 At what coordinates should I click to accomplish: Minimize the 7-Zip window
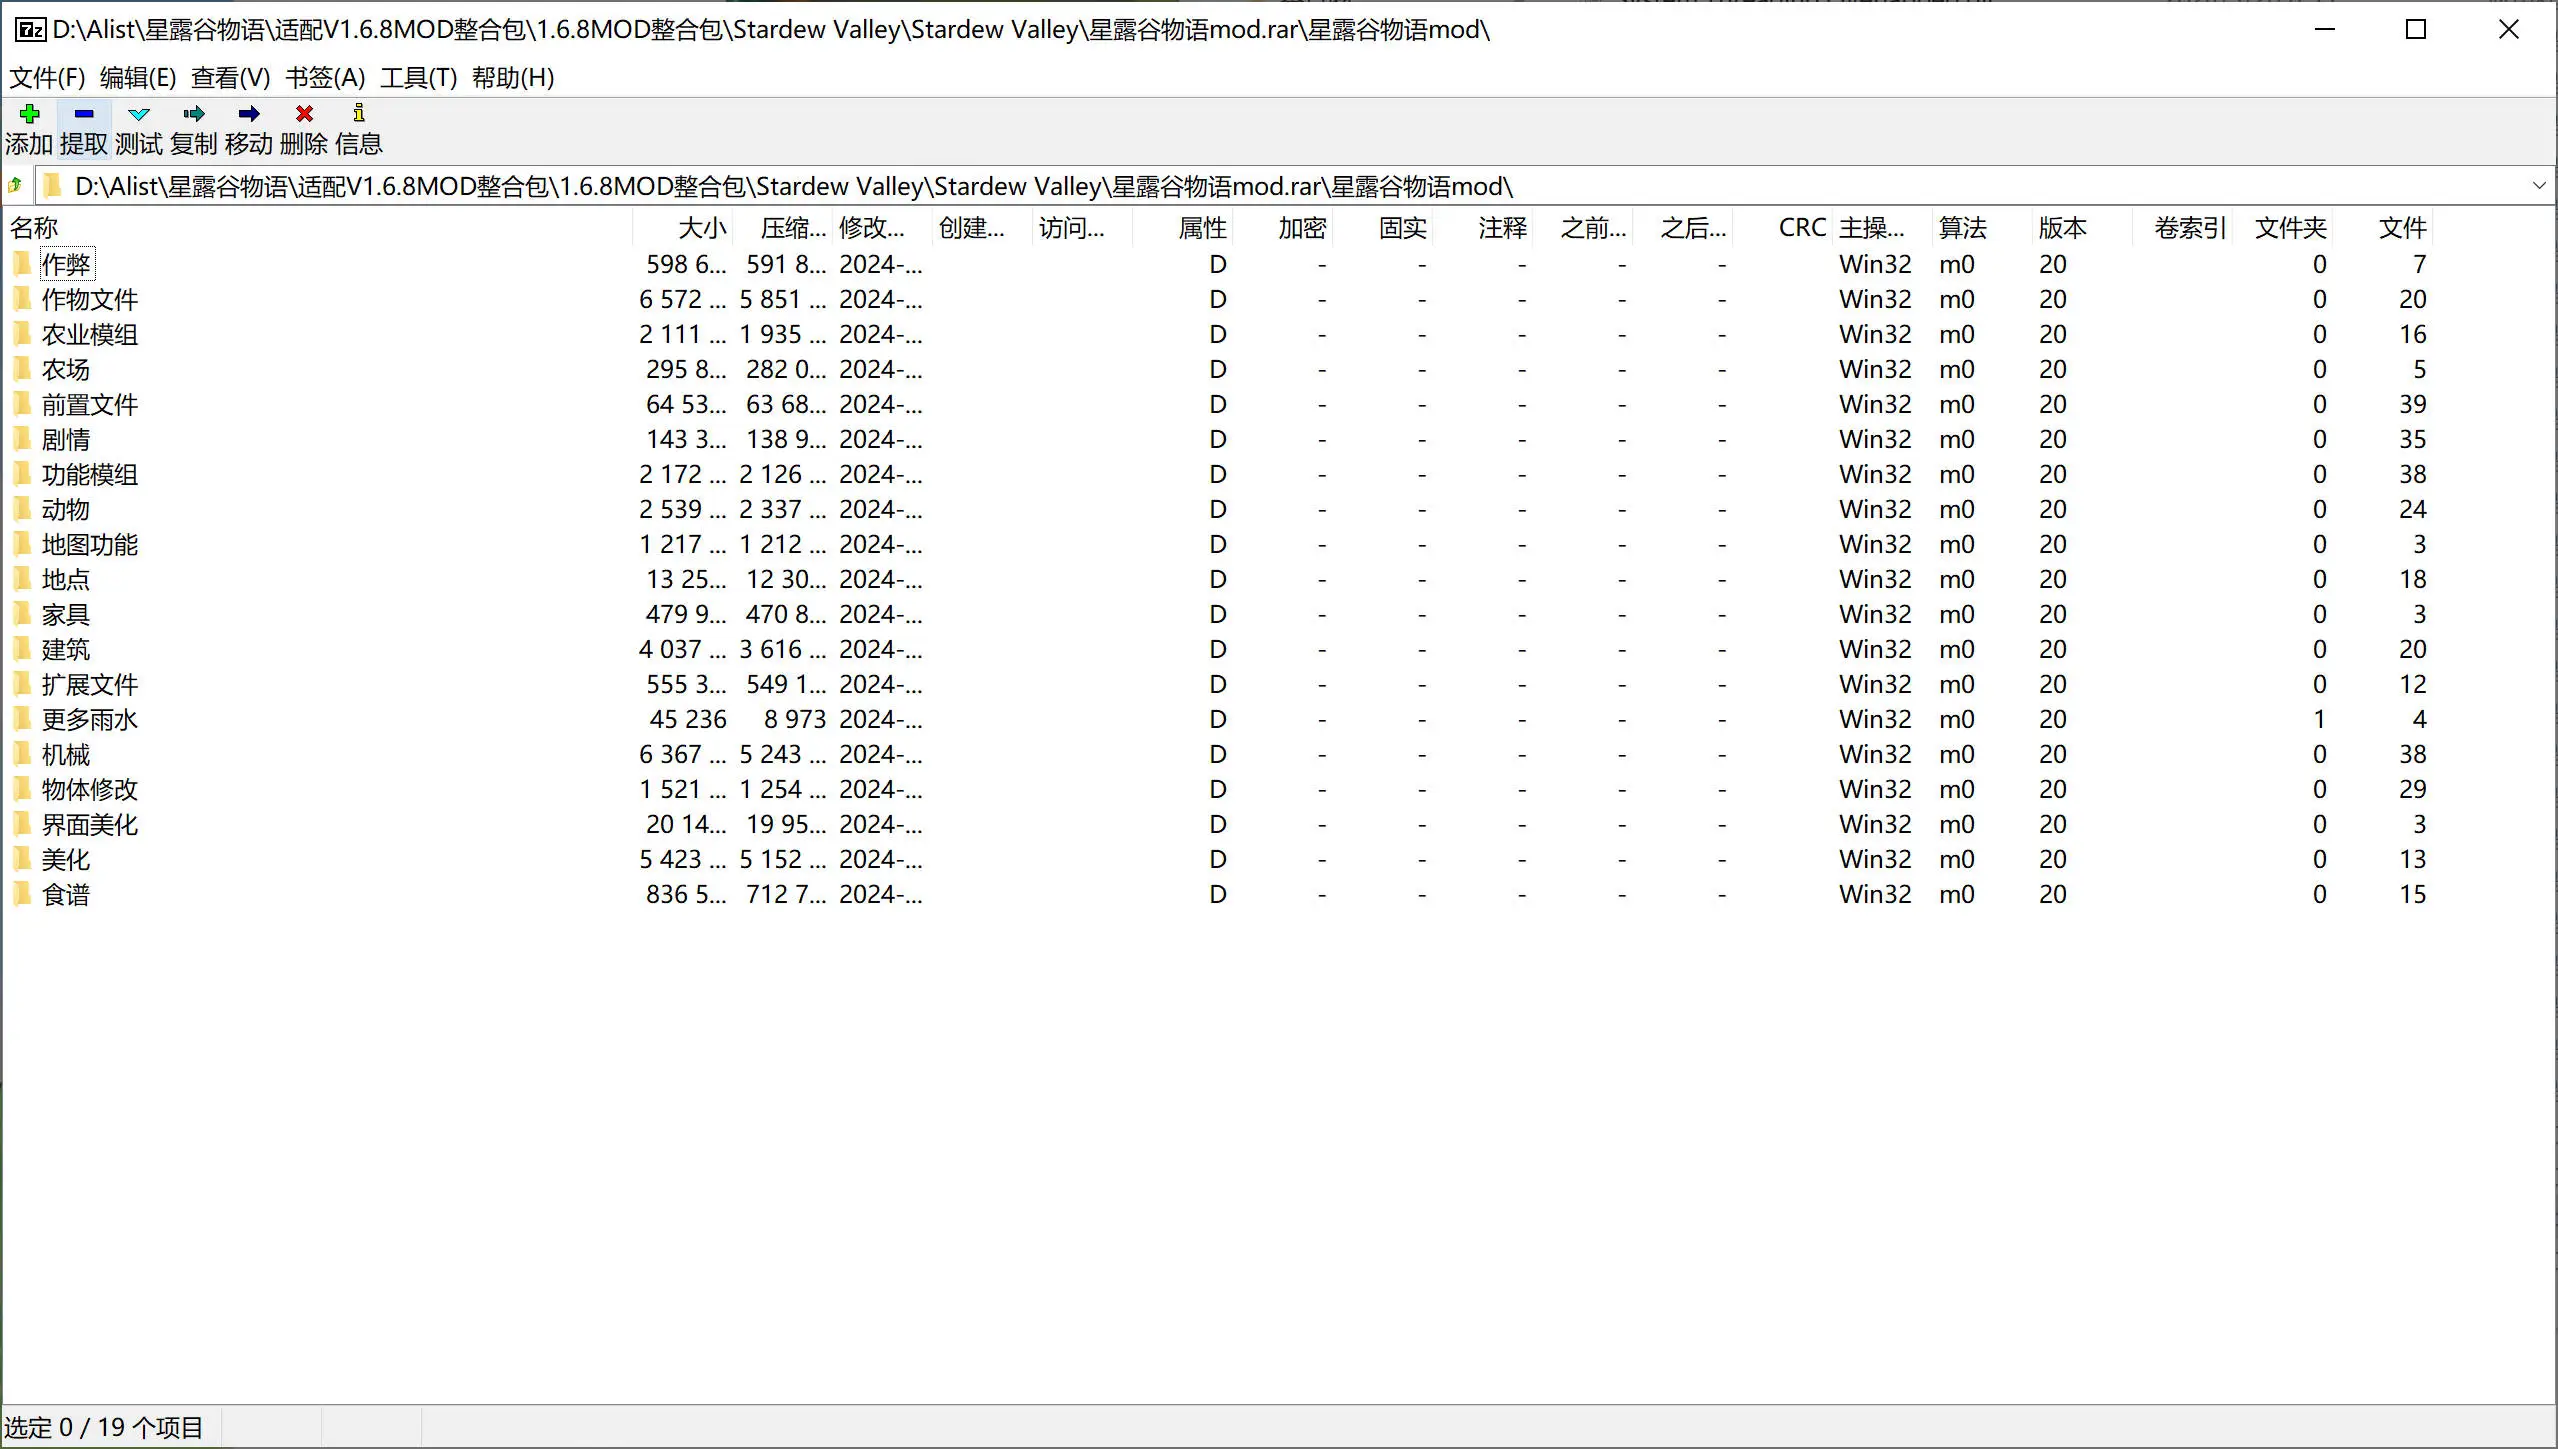(2325, 30)
